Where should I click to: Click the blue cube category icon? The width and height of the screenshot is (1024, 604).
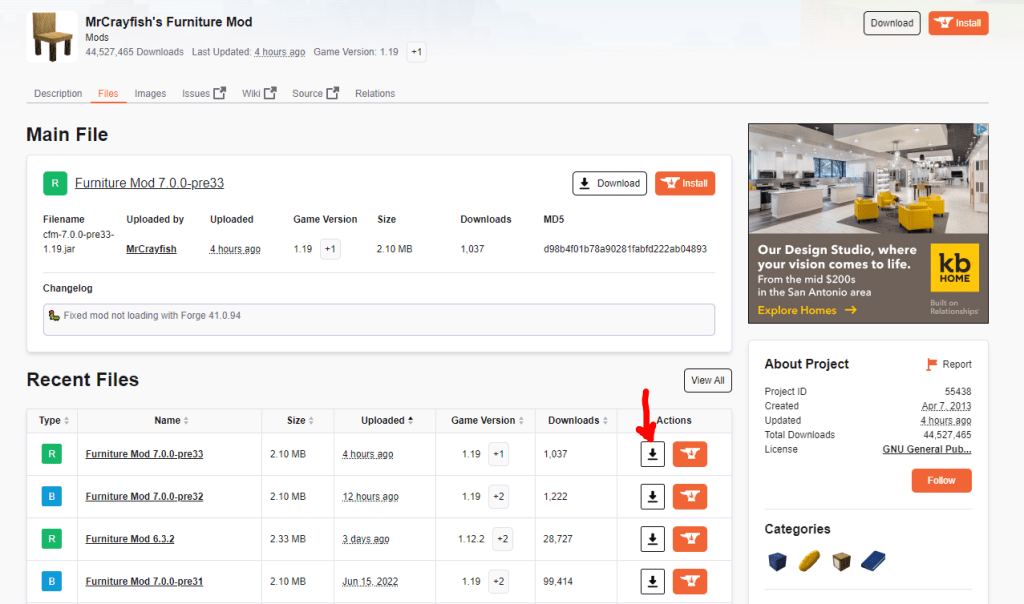777,561
